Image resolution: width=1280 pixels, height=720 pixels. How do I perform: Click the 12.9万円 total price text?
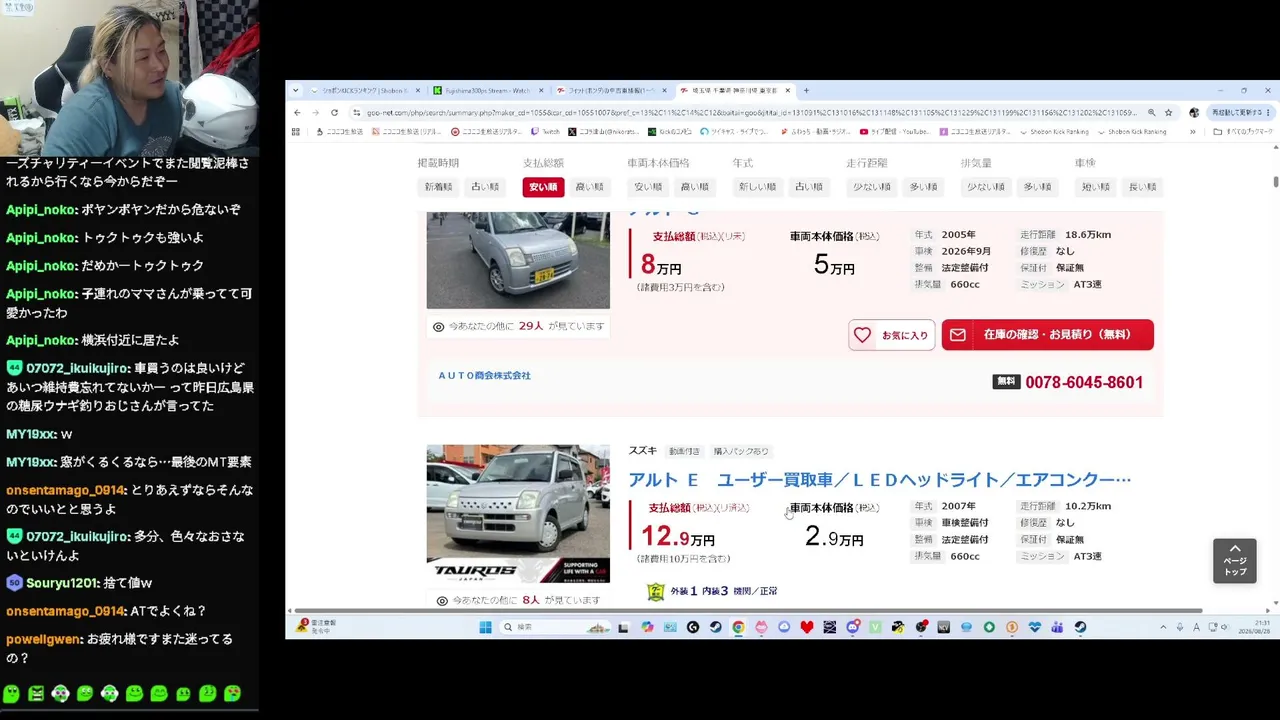pos(678,539)
